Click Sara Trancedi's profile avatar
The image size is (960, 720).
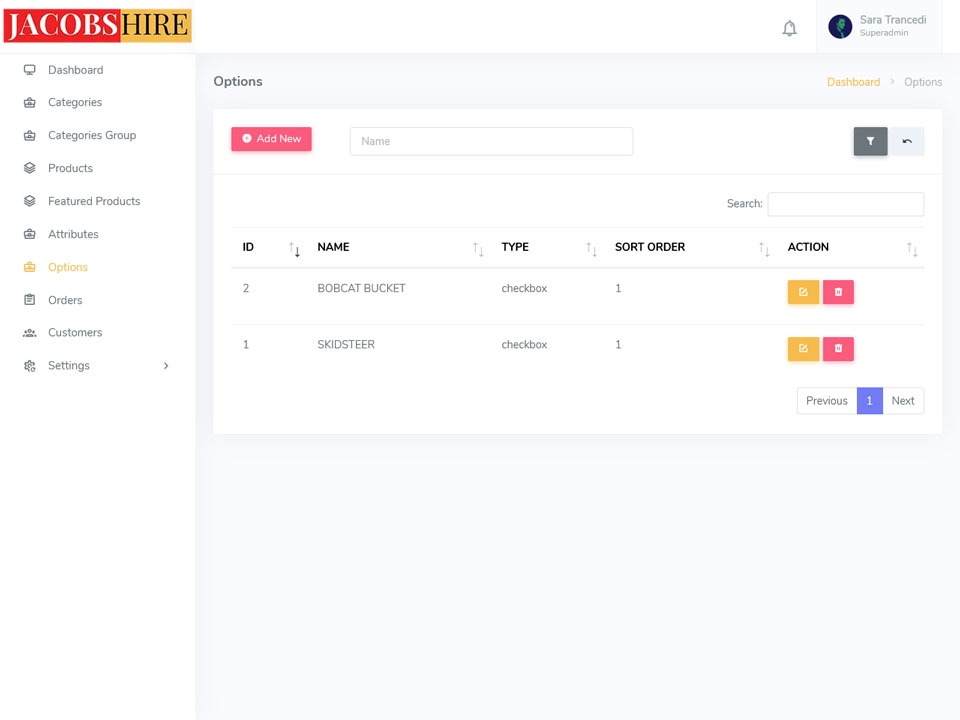[840, 27]
